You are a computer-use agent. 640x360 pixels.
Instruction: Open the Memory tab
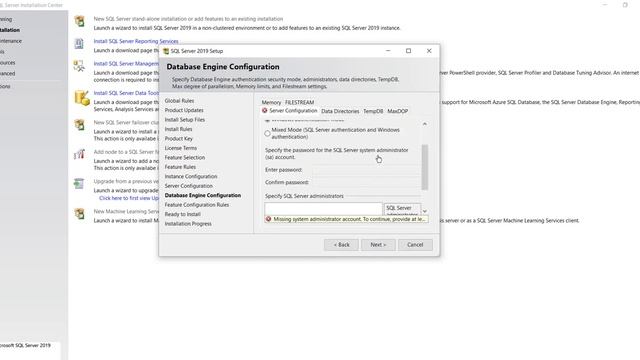click(271, 102)
